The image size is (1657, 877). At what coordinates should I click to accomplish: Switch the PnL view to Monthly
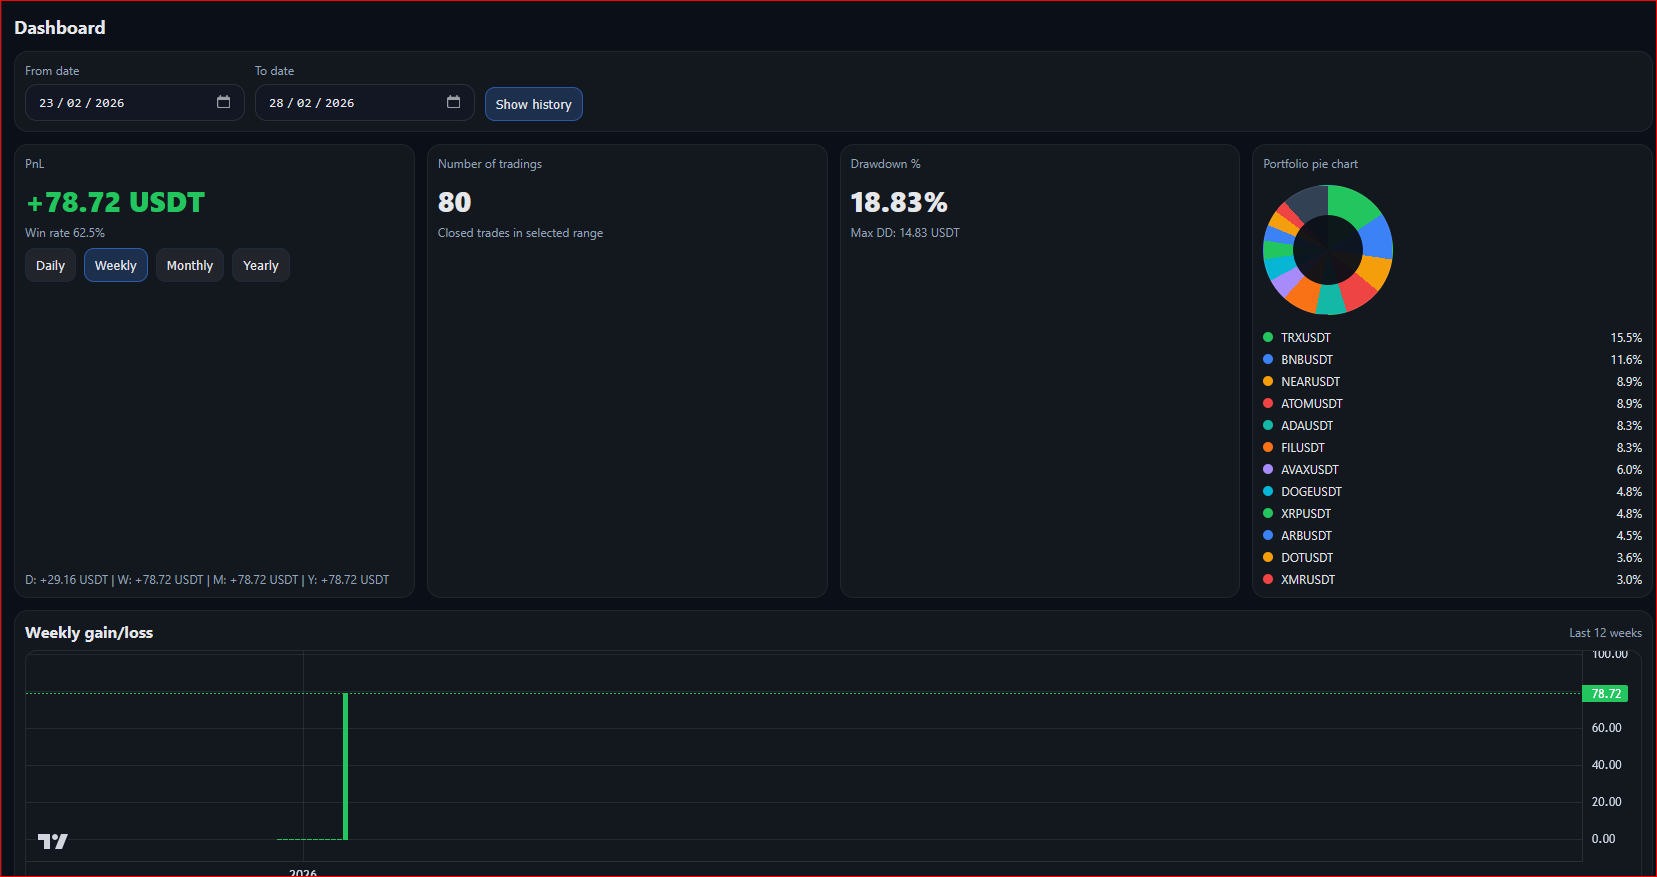(x=190, y=266)
